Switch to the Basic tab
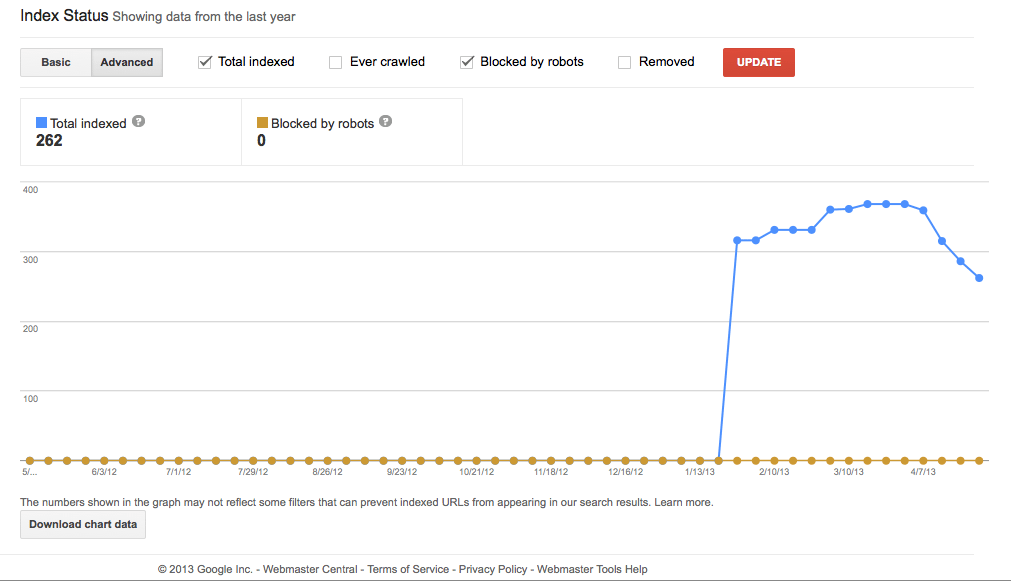This screenshot has height=581, width=1011. click(56, 62)
